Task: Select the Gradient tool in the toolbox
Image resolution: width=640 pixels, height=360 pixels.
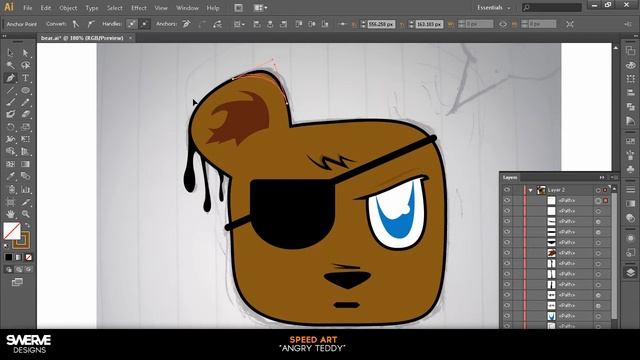Action: coord(25,164)
